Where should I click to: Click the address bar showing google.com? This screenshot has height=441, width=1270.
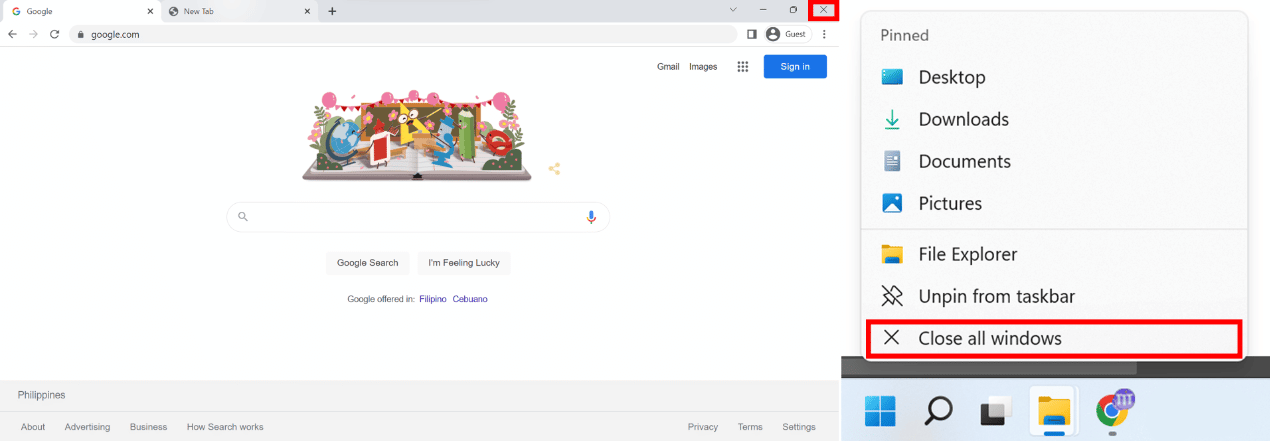(x=405, y=34)
